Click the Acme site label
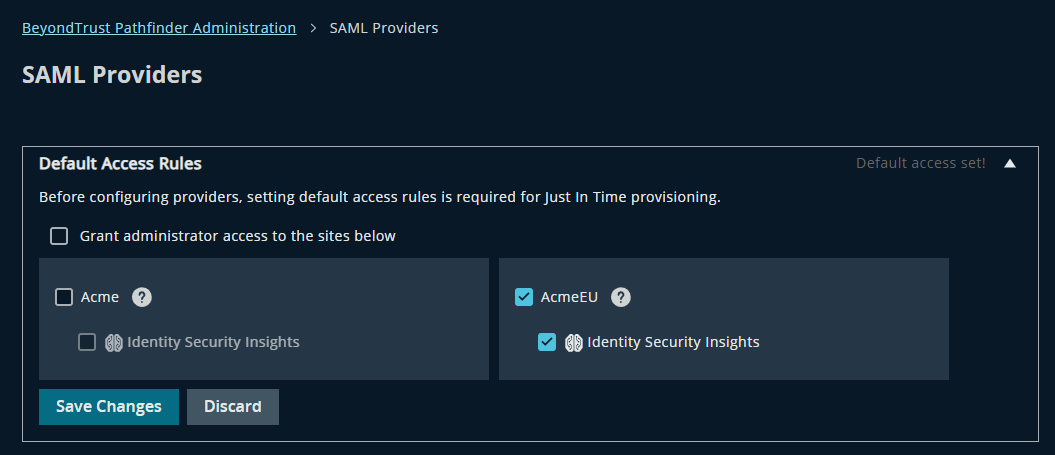This screenshot has height=455, width=1055. tap(100, 297)
